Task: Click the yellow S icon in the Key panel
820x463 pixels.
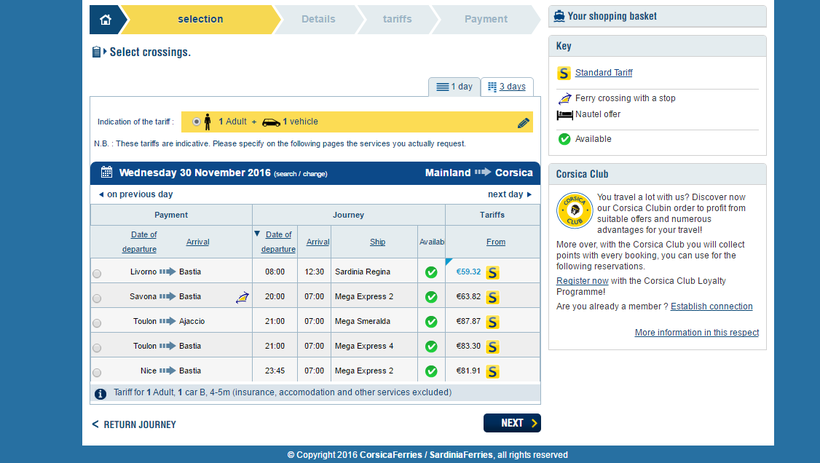Action: (x=564, y=73)
